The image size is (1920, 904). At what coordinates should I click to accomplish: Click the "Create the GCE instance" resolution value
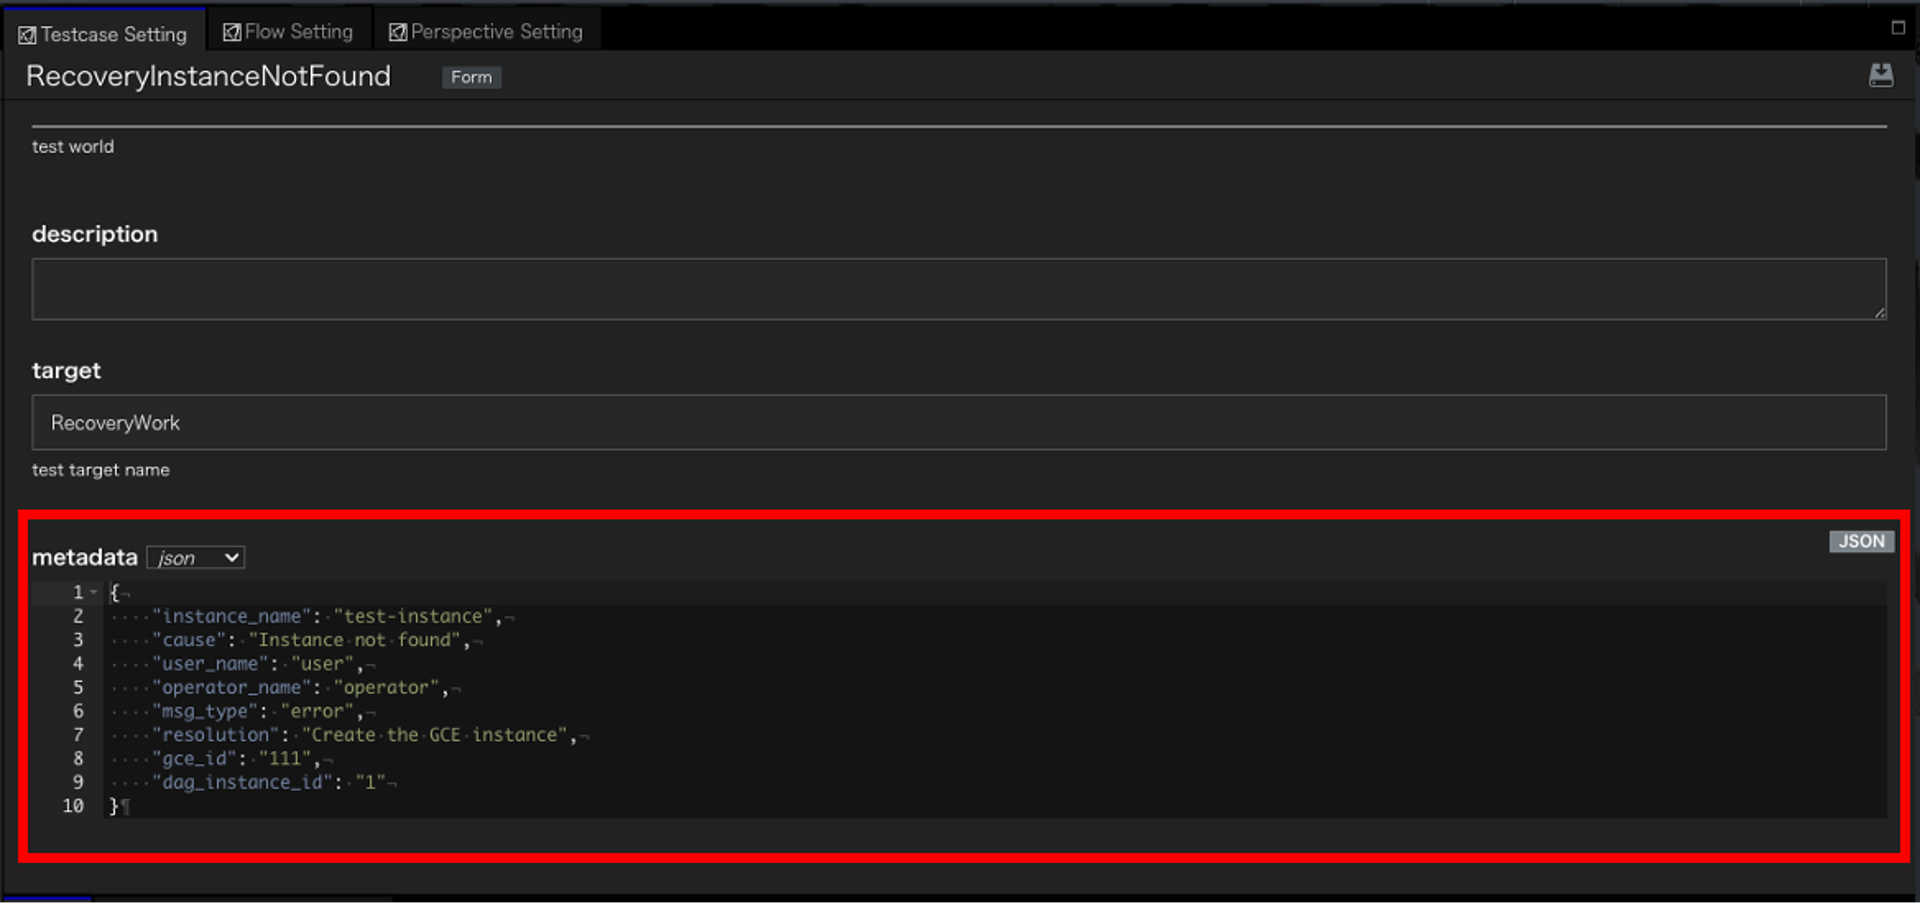point(435,735)
